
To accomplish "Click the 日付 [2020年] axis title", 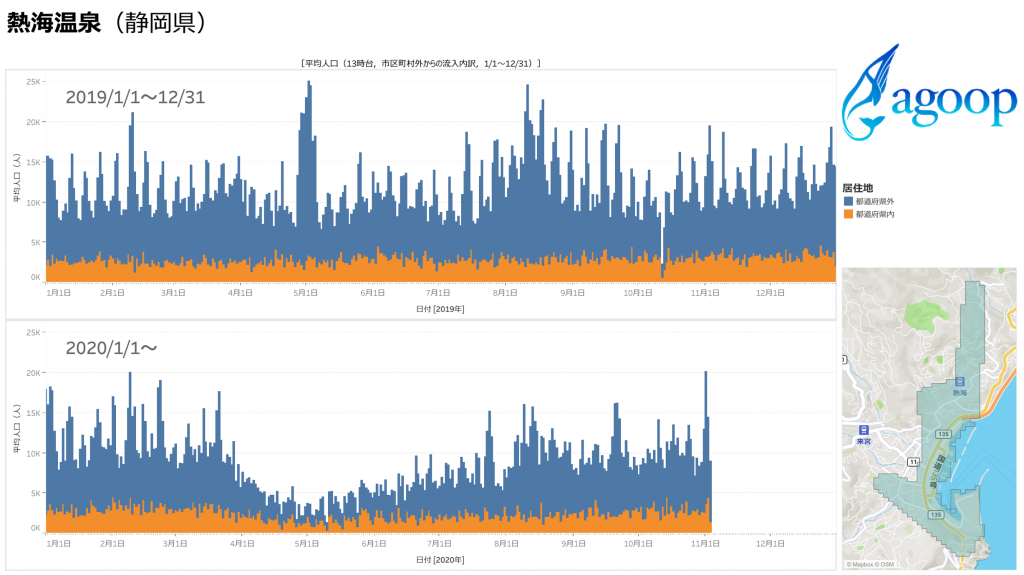I will tap(440, 559).
